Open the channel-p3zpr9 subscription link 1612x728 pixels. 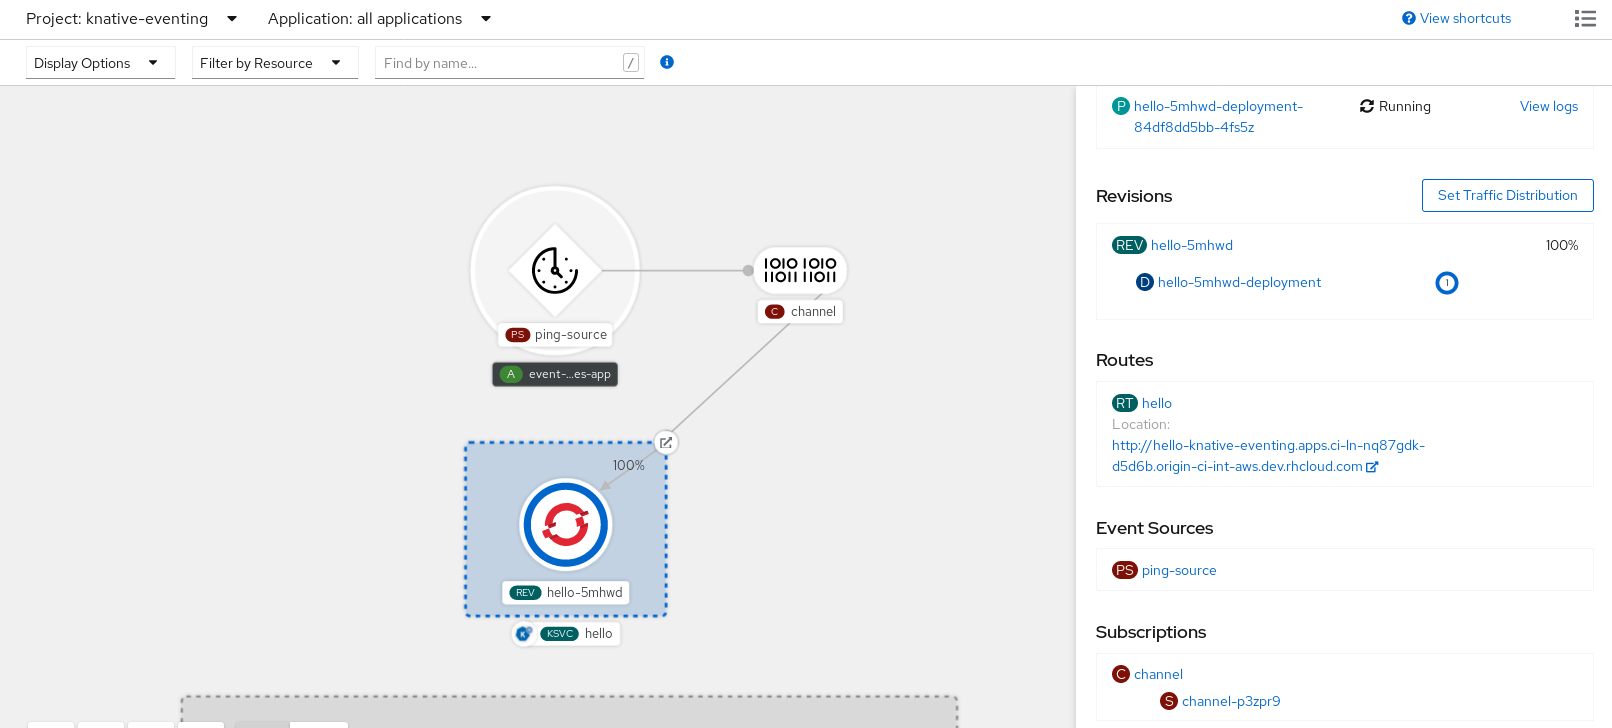pyautogui.click(x=1230, y=702)
